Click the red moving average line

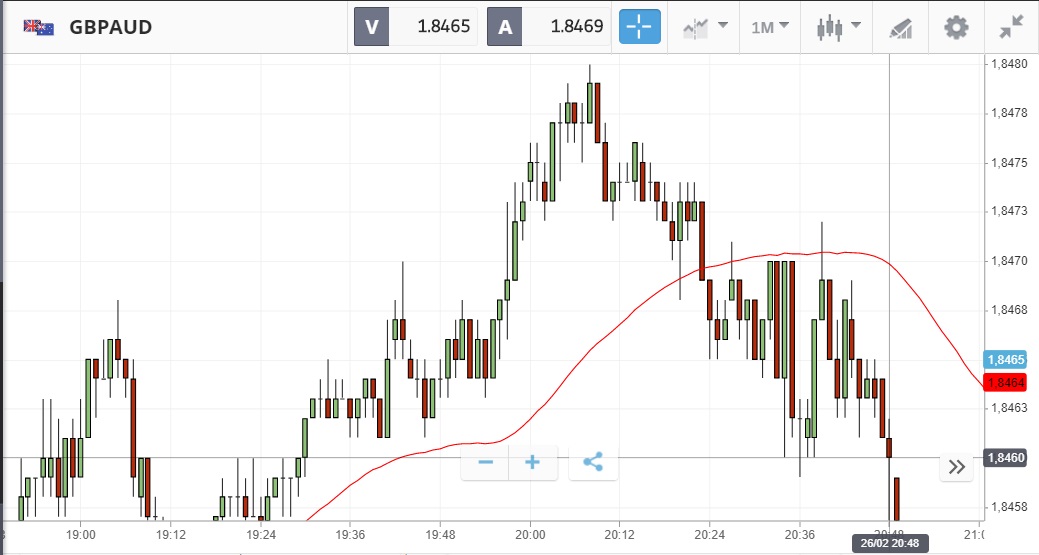click(600, 340)
